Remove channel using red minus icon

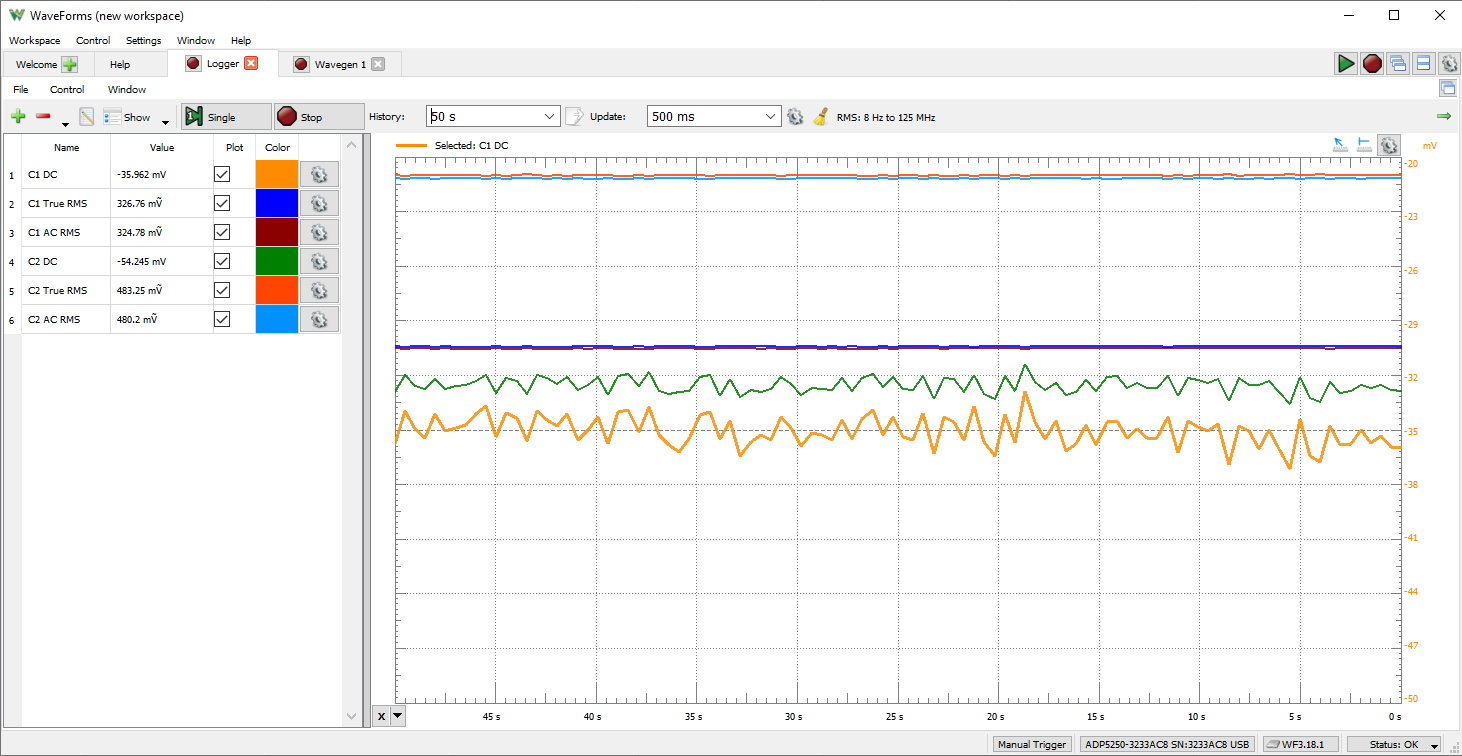pos(43,117)
